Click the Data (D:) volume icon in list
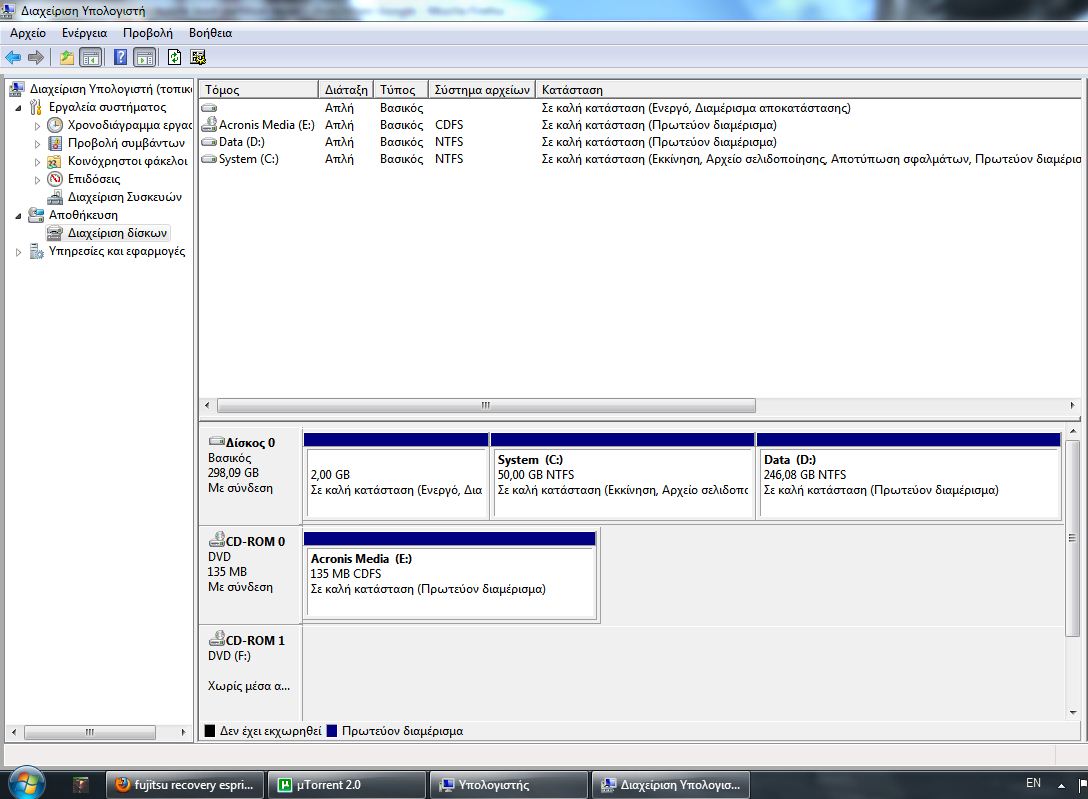 click(x=209, y=142)
